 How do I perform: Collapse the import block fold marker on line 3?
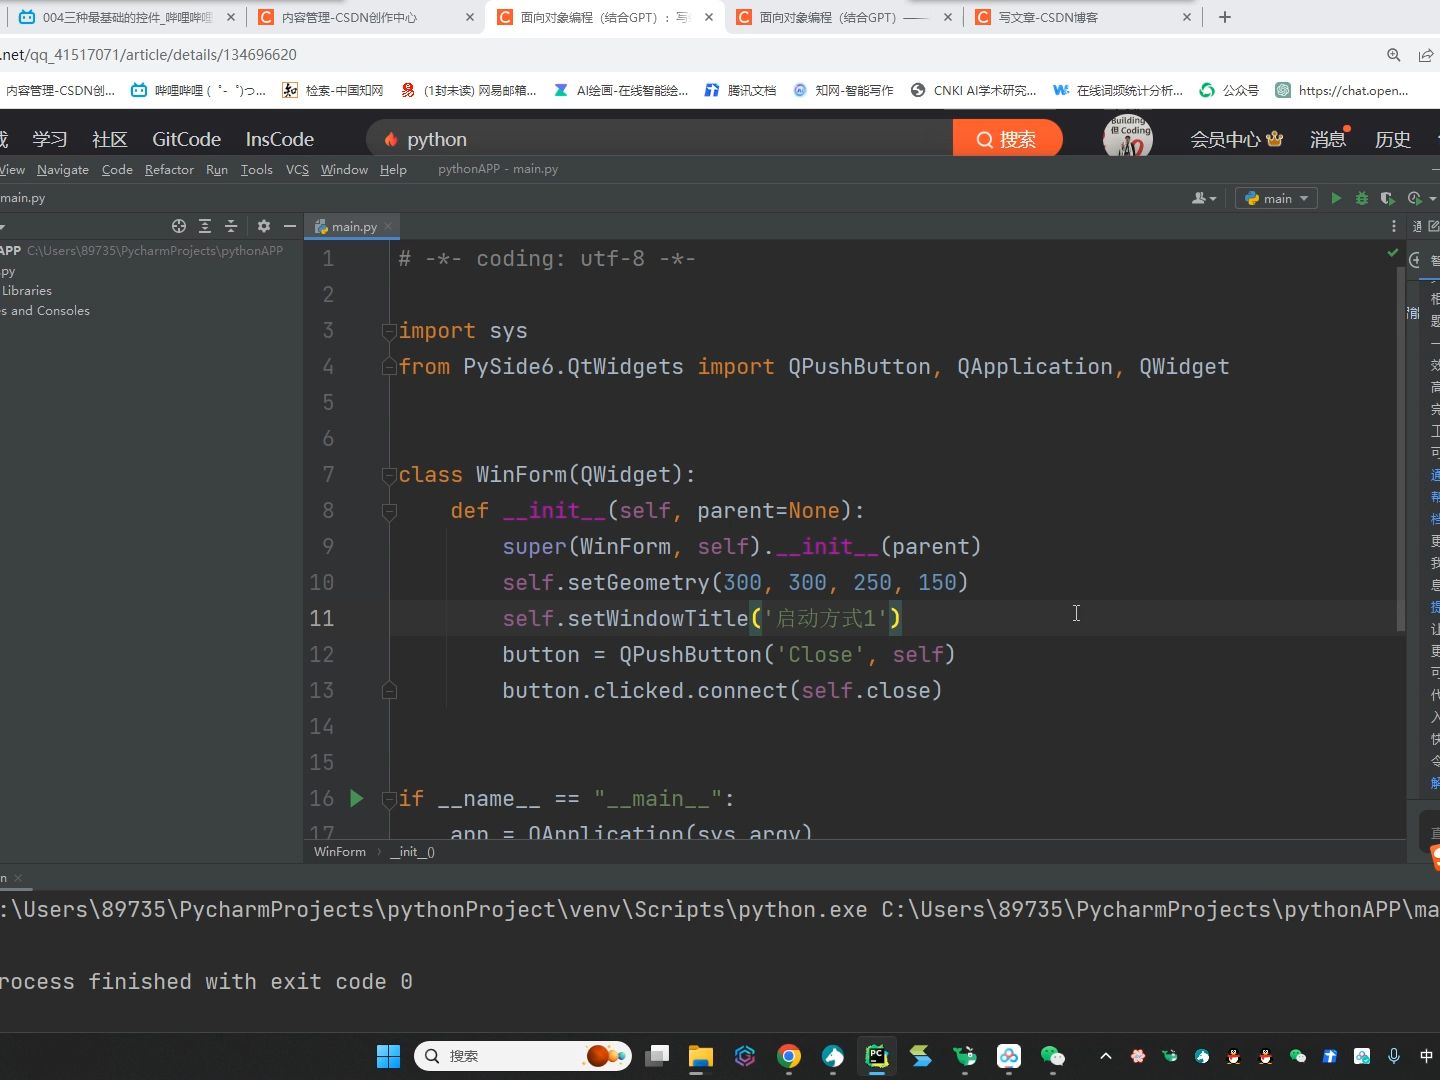click(389, 331)
